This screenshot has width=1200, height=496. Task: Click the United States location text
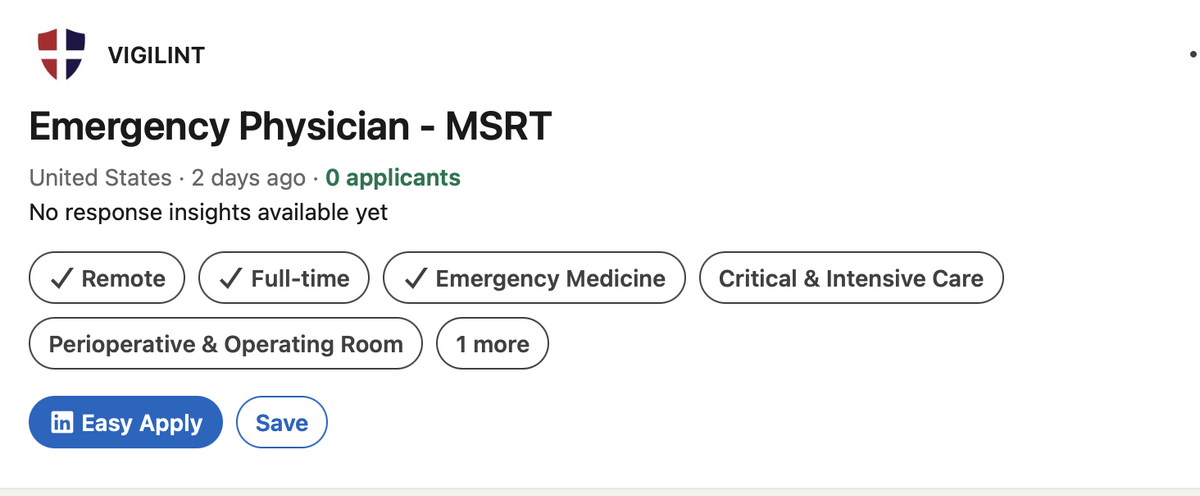(x=100, y=178)
